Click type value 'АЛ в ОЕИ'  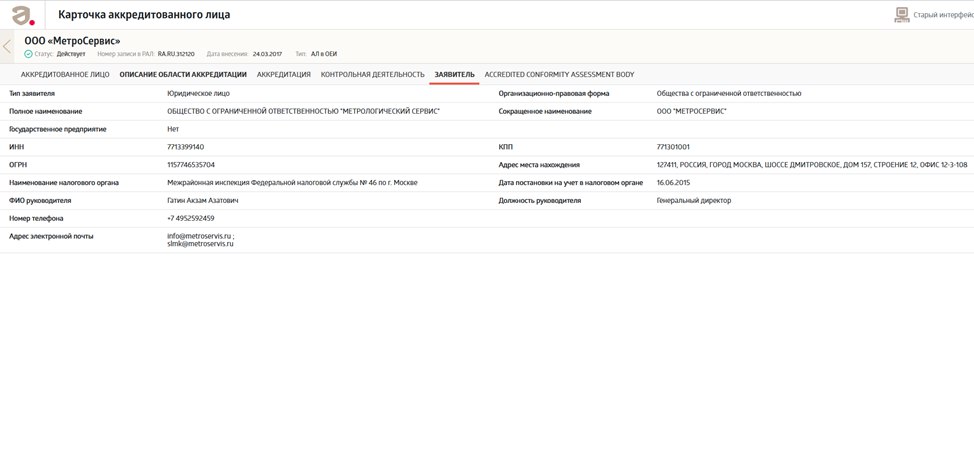(324, 54)
